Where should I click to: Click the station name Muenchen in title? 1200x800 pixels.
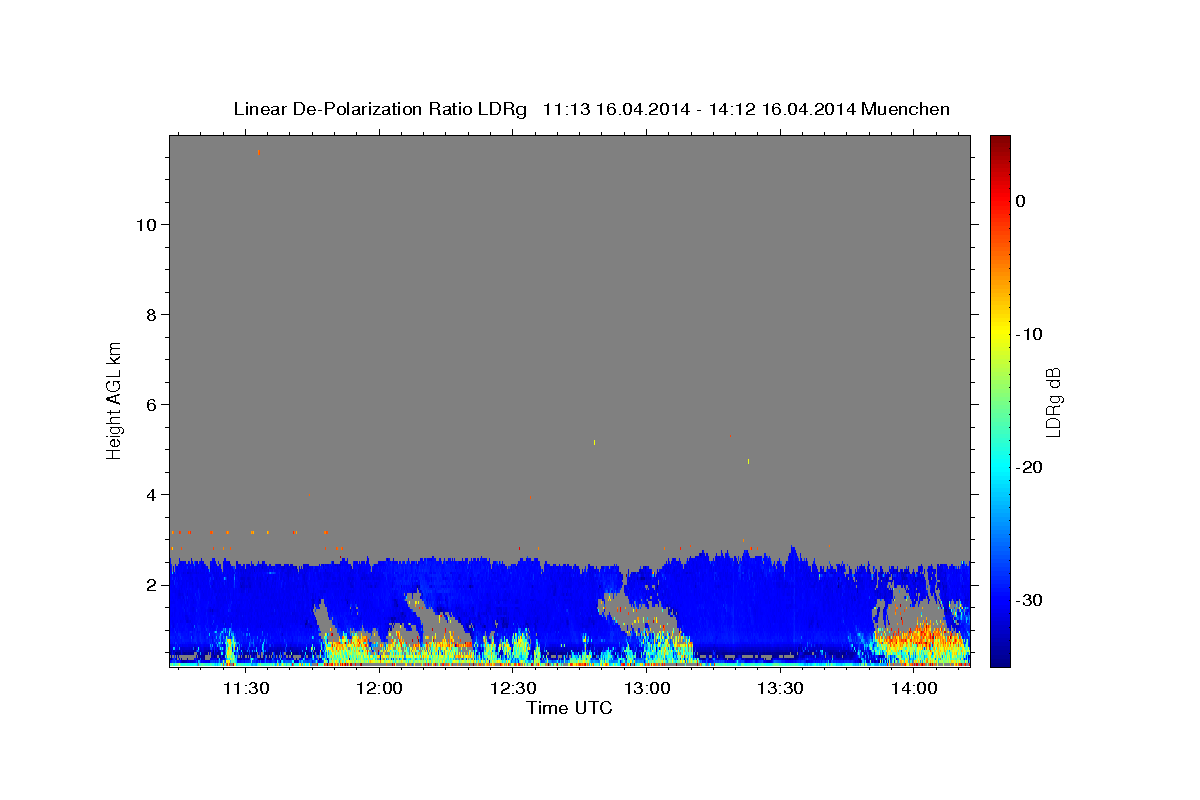[x=908, y=109]
